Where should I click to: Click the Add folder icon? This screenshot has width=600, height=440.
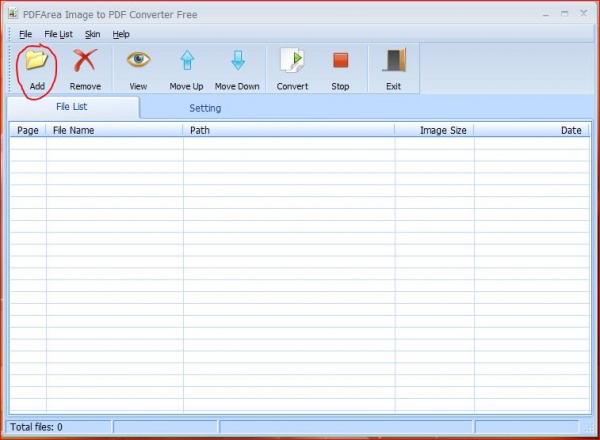tap(37, 60)
